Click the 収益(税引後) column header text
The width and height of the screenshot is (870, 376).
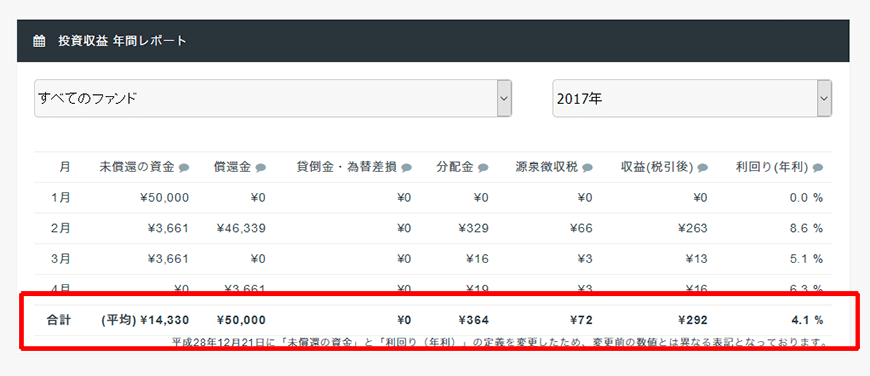(657, 167)
